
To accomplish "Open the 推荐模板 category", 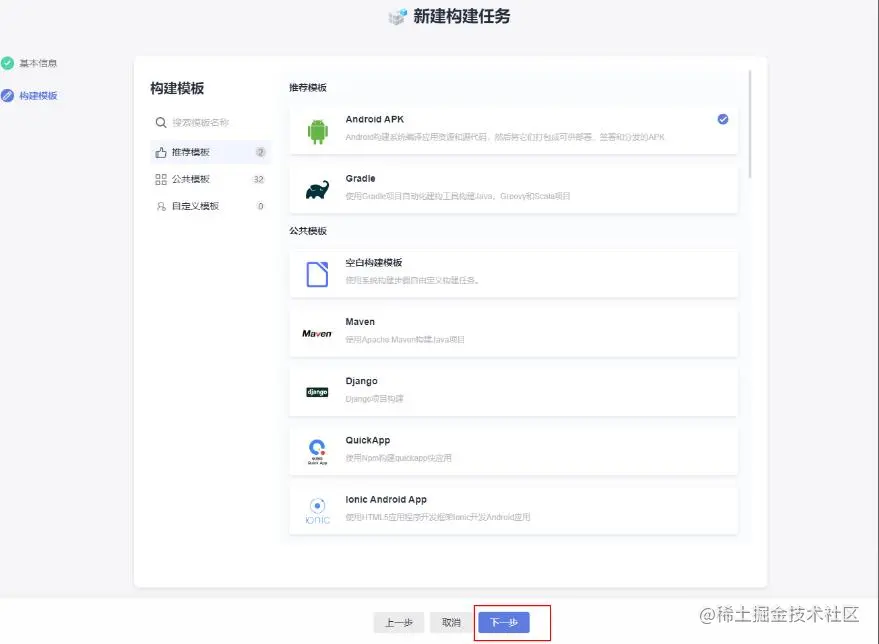I will click(x=211, y=152).
